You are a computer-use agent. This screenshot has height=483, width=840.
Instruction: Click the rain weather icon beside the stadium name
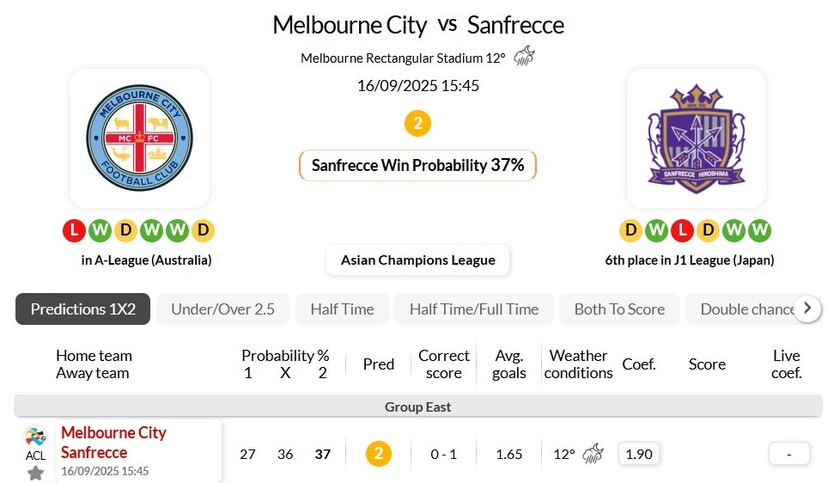(x=524, y=57)
